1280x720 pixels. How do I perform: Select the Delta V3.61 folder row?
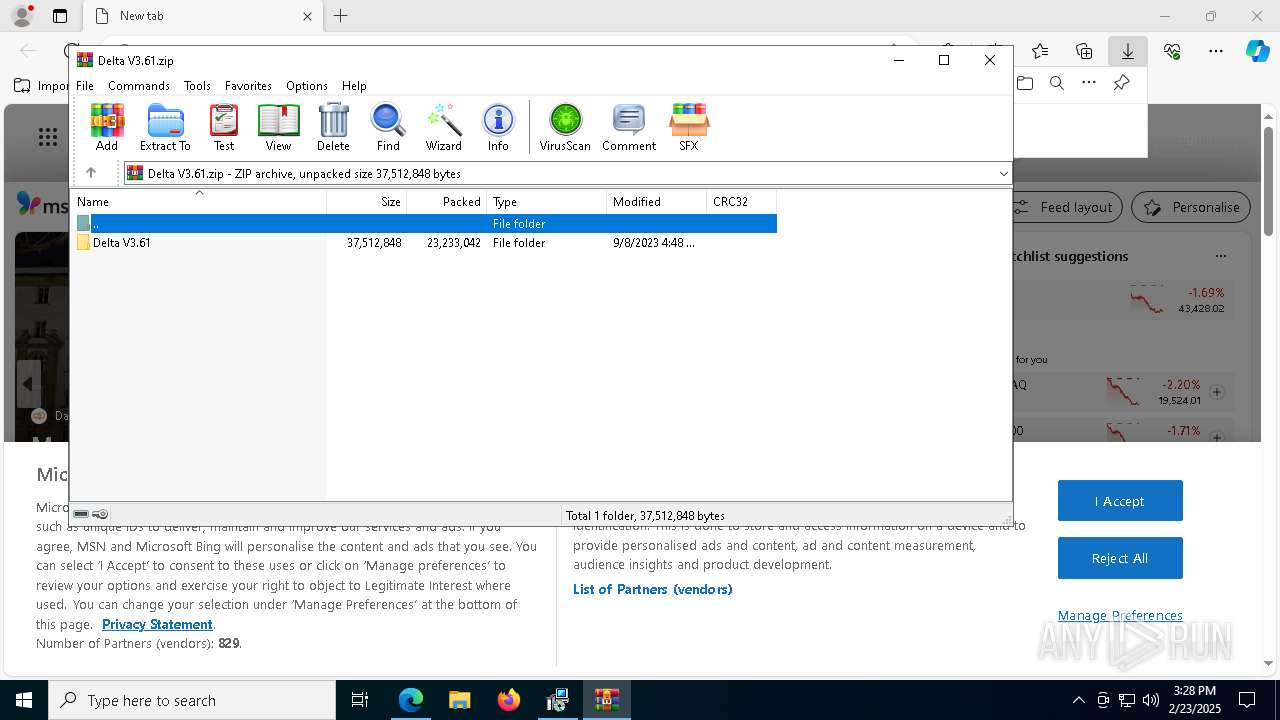(x=424, y=243)
